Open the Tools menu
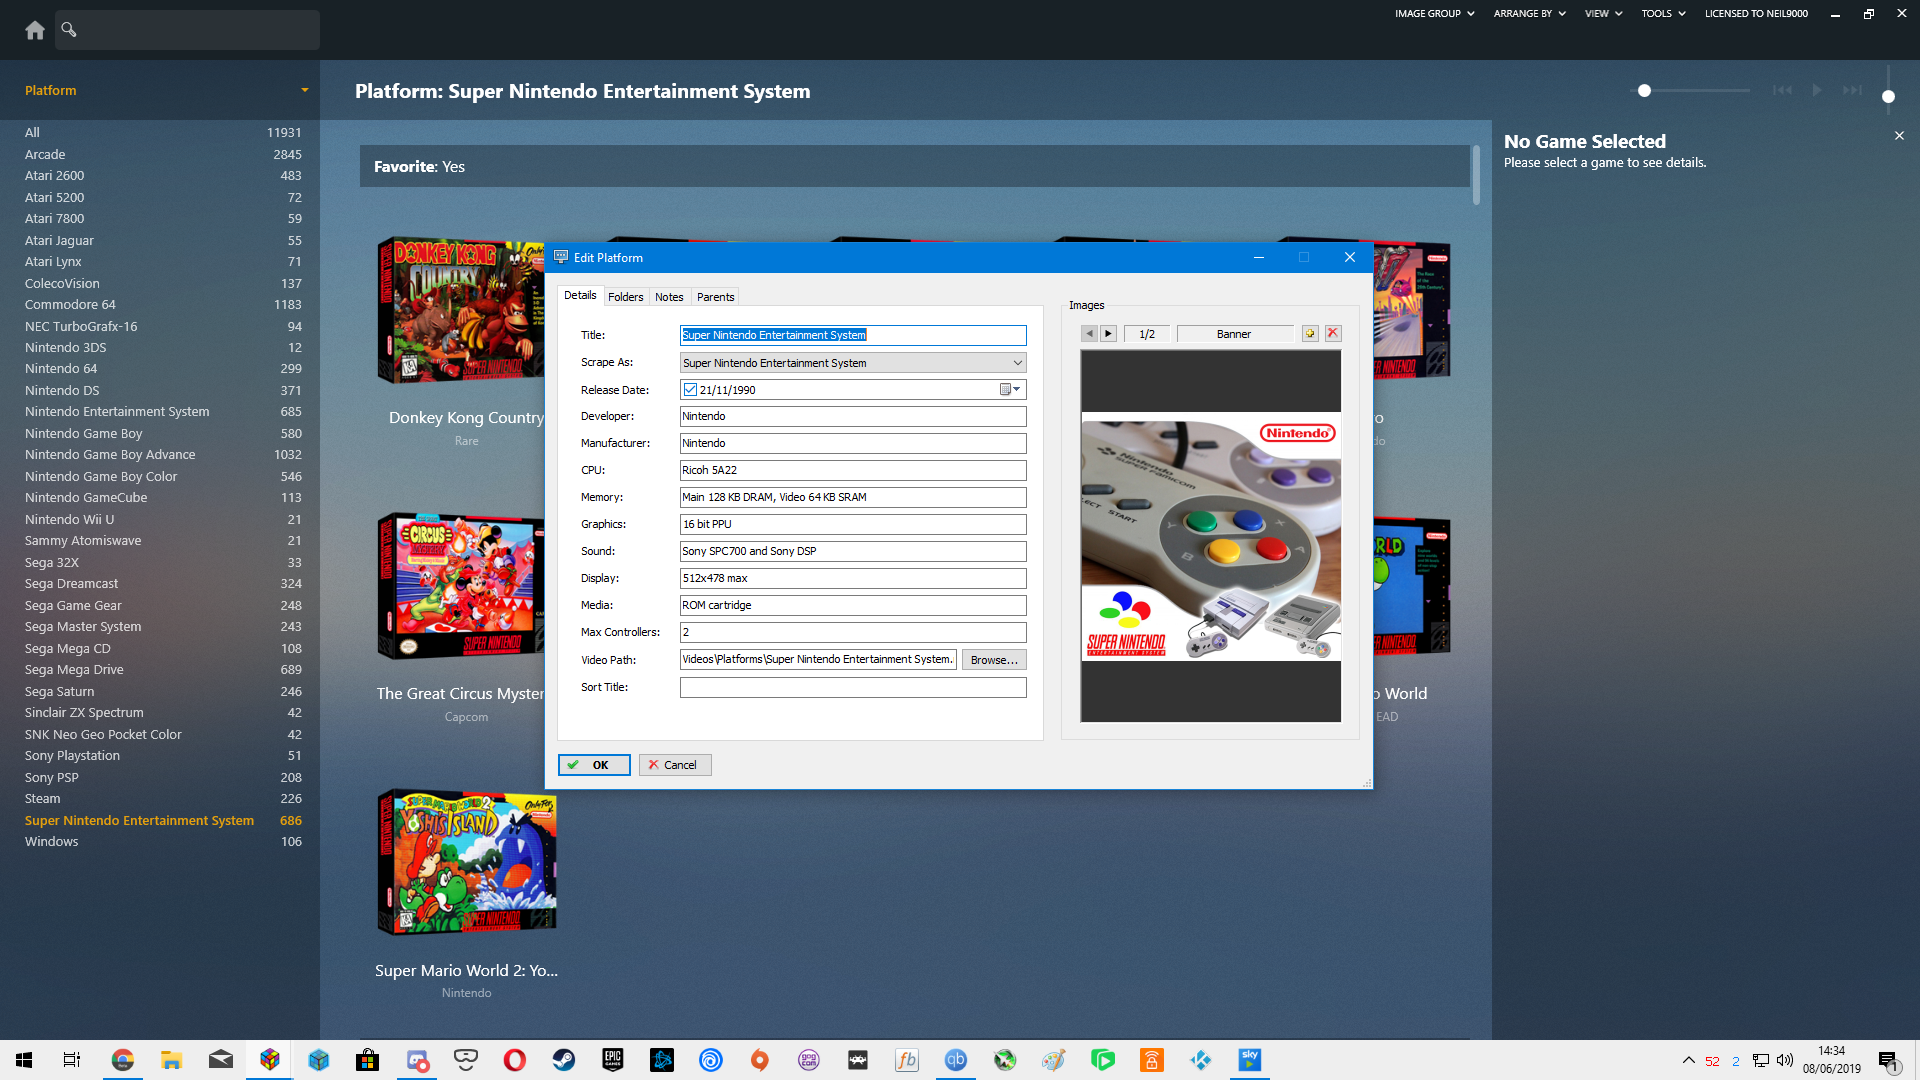The image size is (1920, 1080). point(1663,14)
